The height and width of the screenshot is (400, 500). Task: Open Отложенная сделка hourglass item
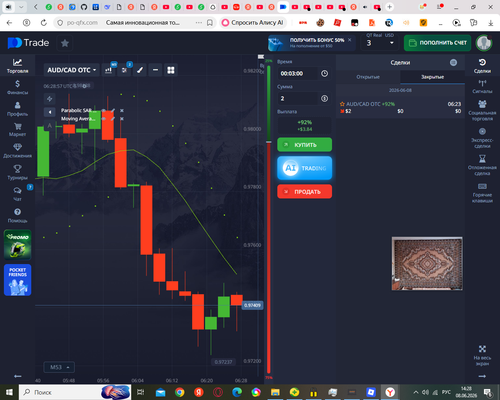point(482,165)
